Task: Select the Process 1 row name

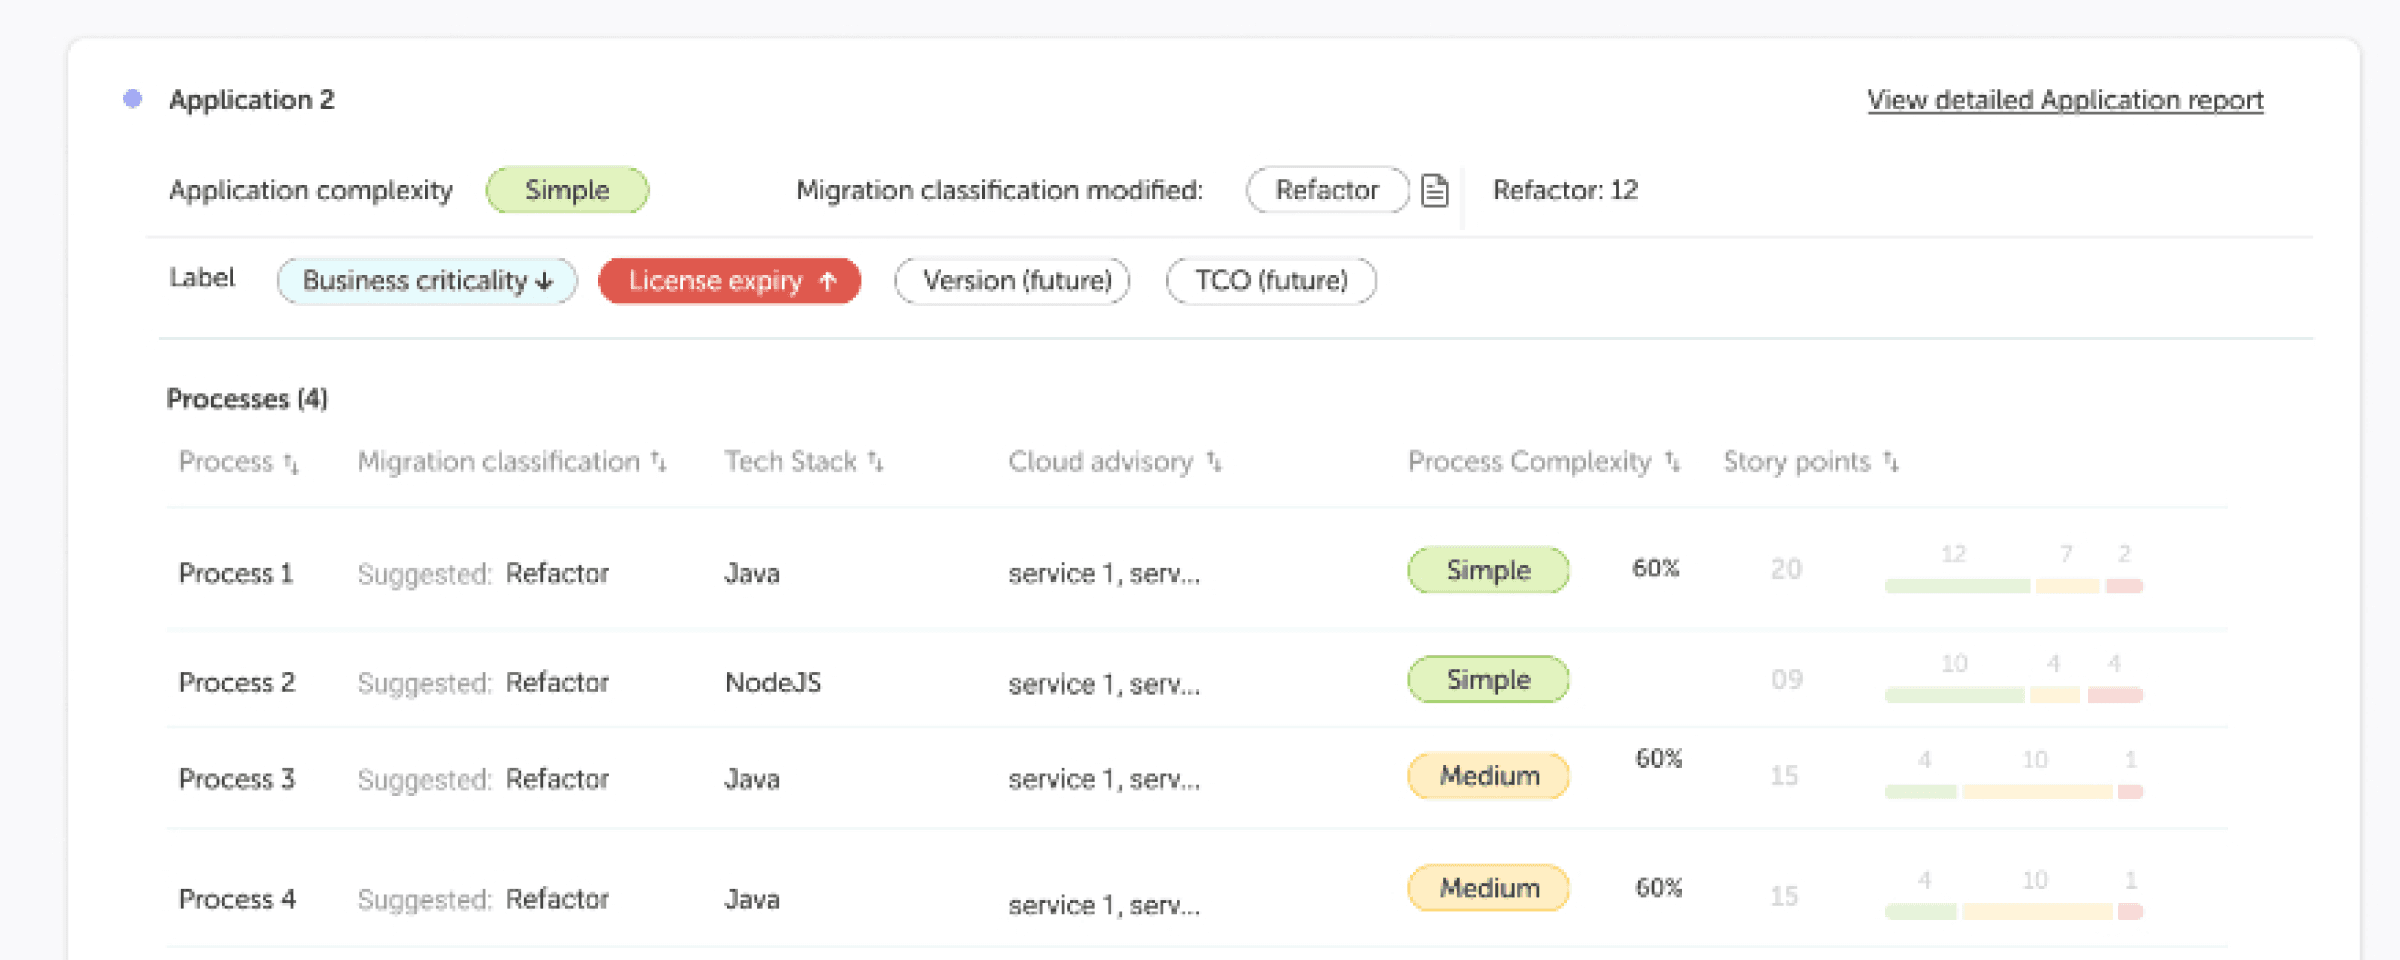Action: [x=236, y=573]
